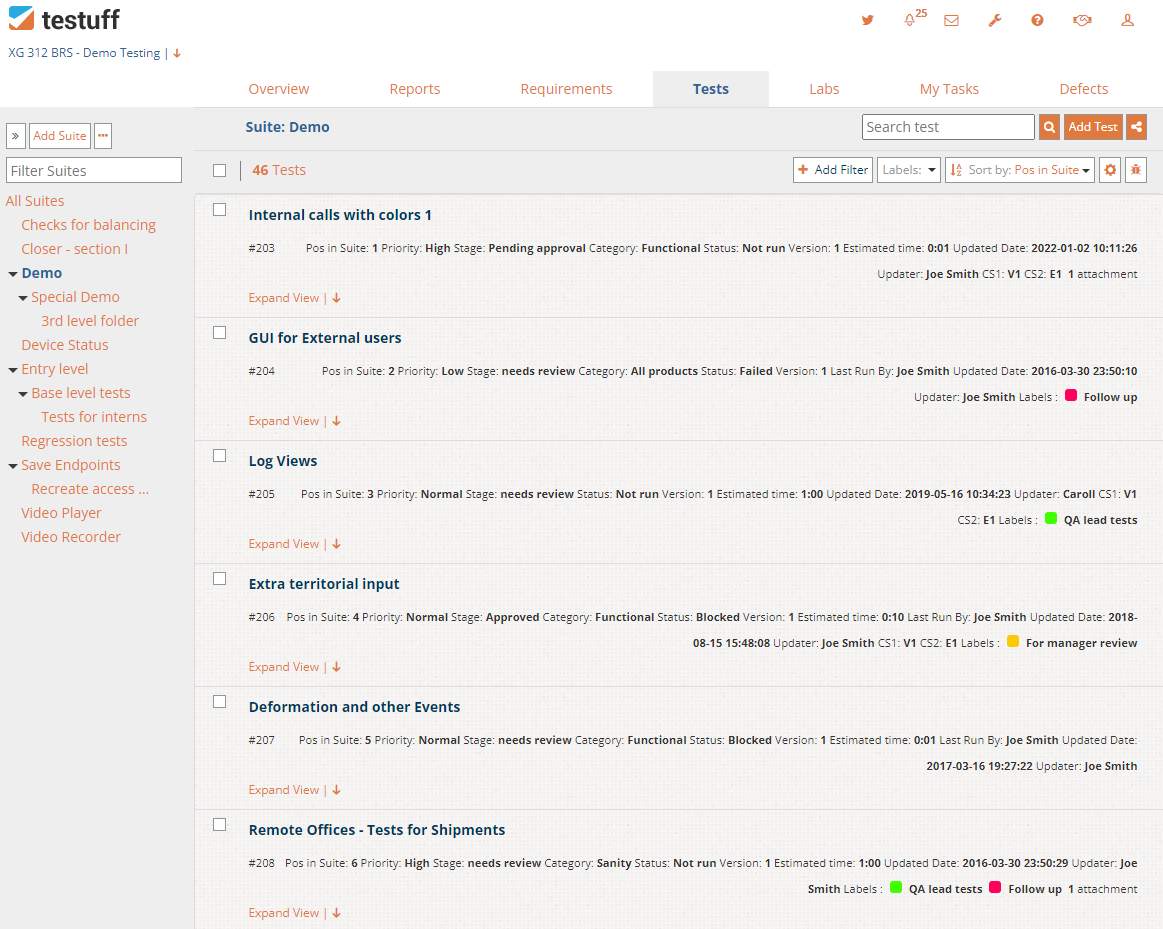Check the Remote Offices - Tests for Shipments checkbox
This screenshot has height=929, width=1163.
tap(220, 825)
